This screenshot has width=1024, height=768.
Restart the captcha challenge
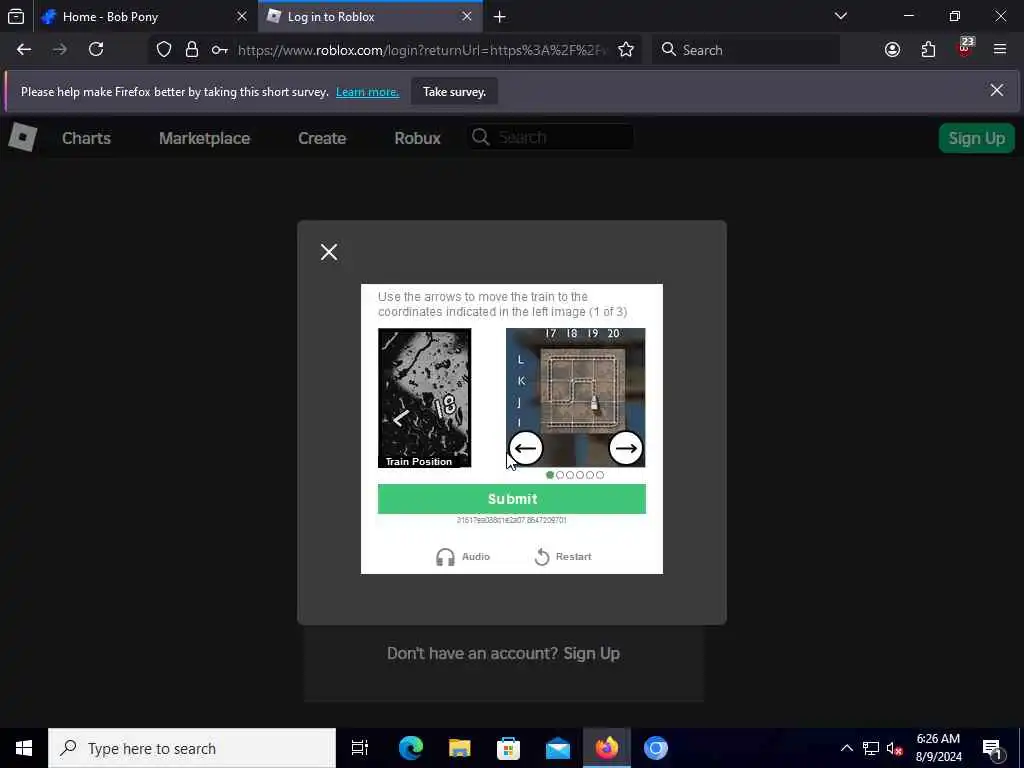tap(562, 556)
